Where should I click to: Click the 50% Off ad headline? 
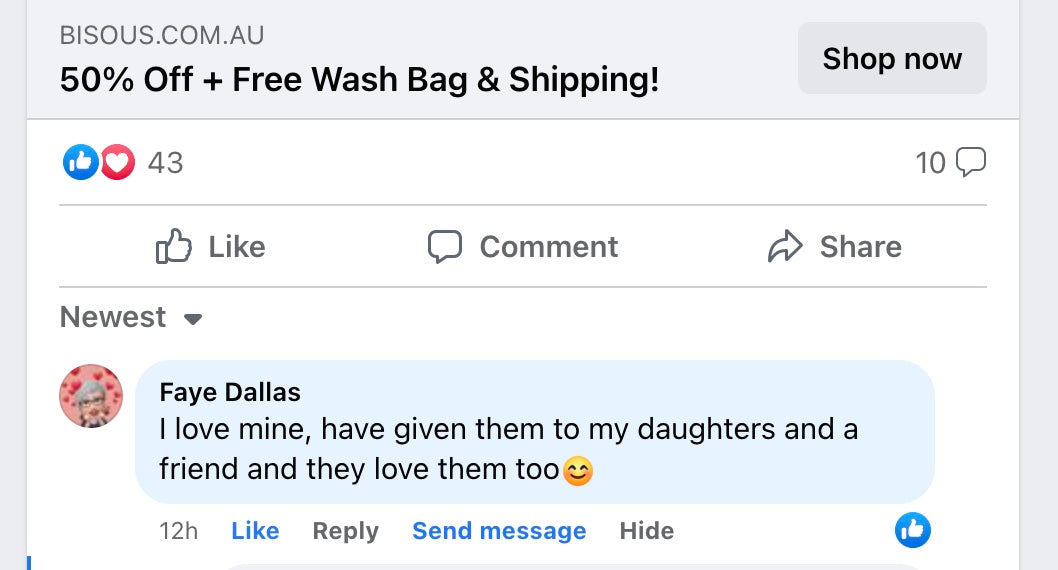coord(359,80)
